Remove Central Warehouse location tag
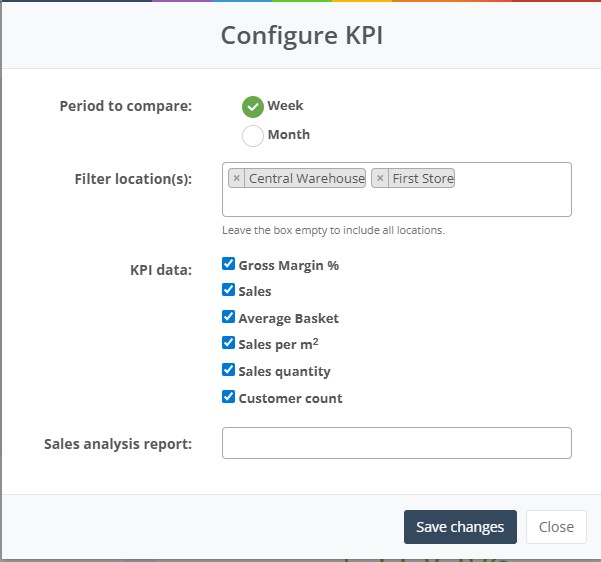This screenshot has height=562, width=601. tap(236, 178)
